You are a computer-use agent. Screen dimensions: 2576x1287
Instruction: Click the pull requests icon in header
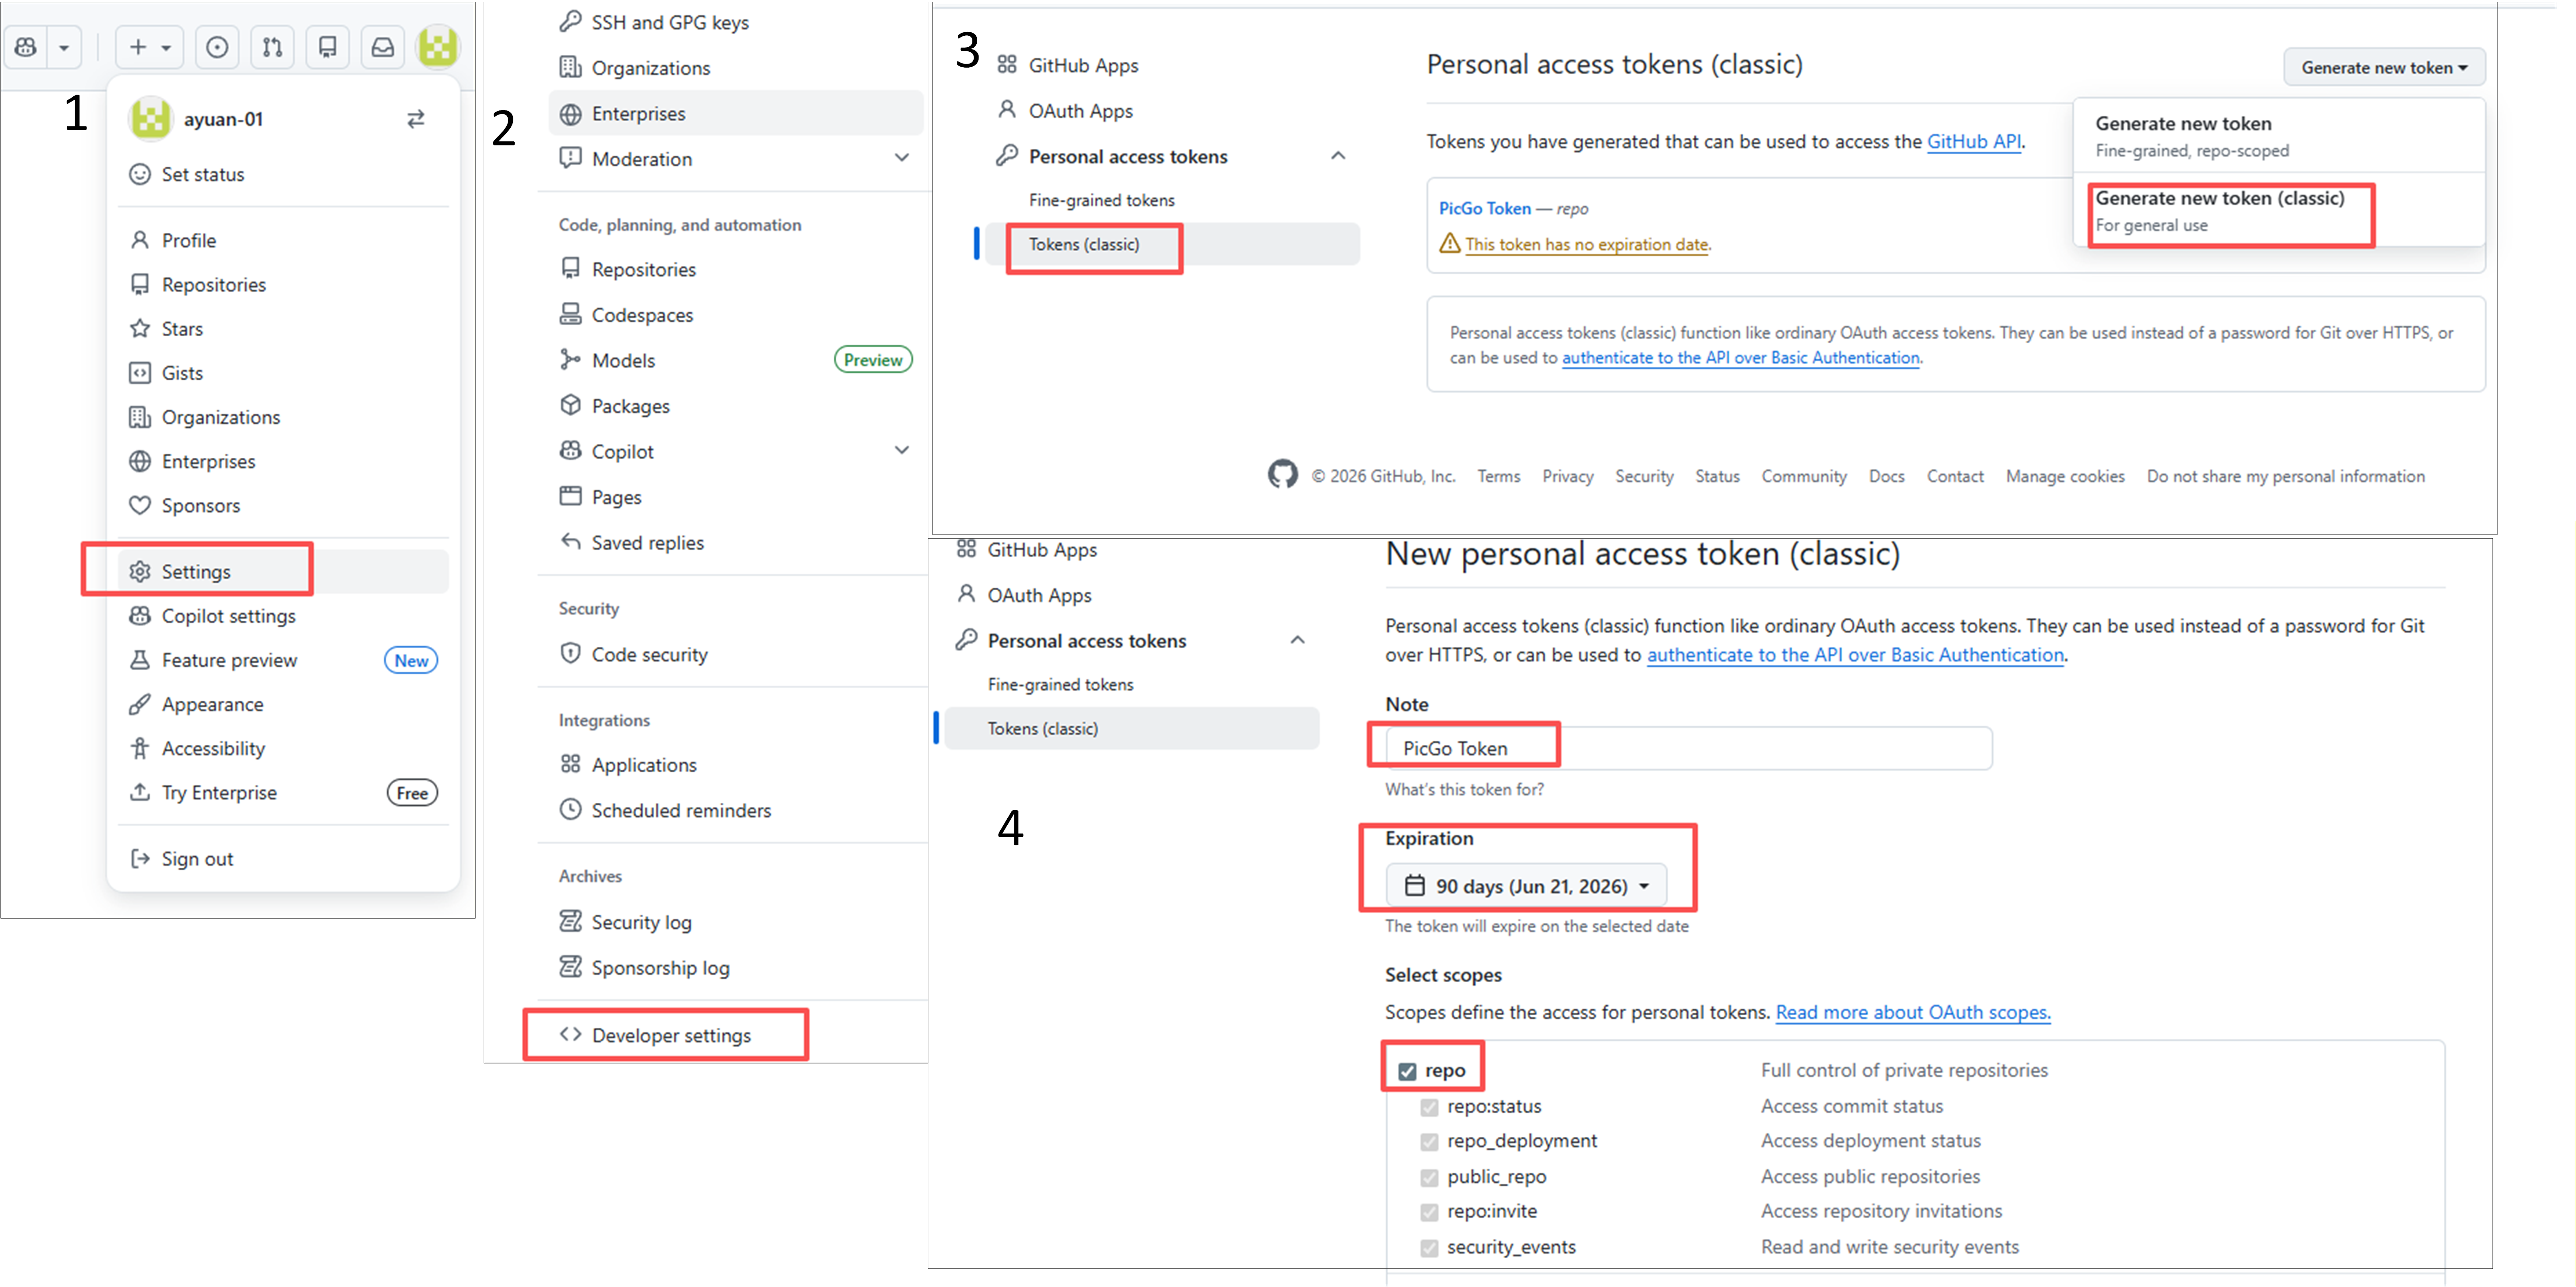coord(272,47)
